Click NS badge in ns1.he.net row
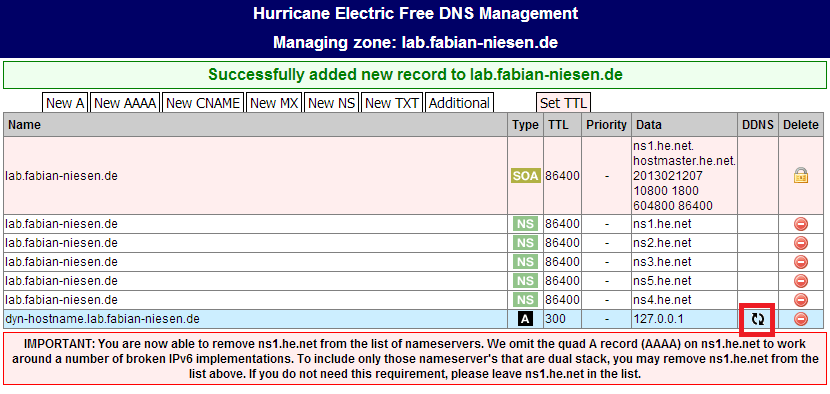Viewport: 830px width, 394px height. (525, 224)
